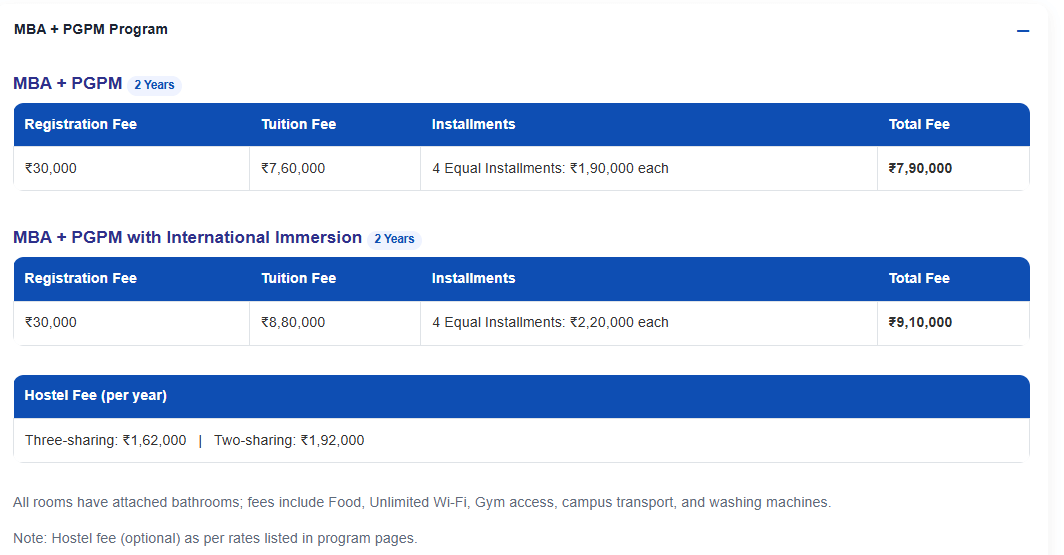
Task: Select the ₹2,20,000 installments cell
Action: 550,323
